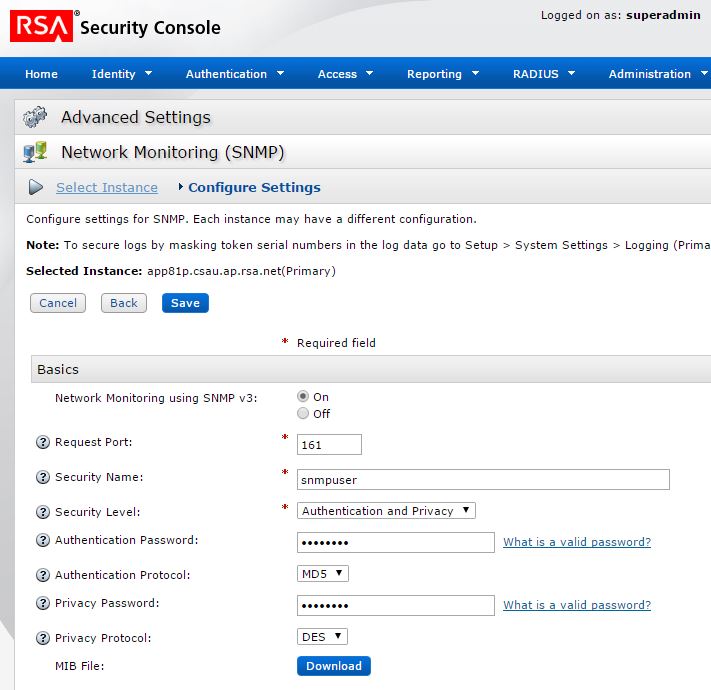Click help icon next to Security Name

pos(43,478)
